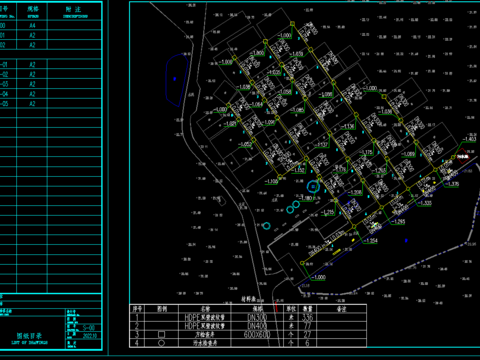Click the blue dot inside the blue polygon outline

(174, 79)
